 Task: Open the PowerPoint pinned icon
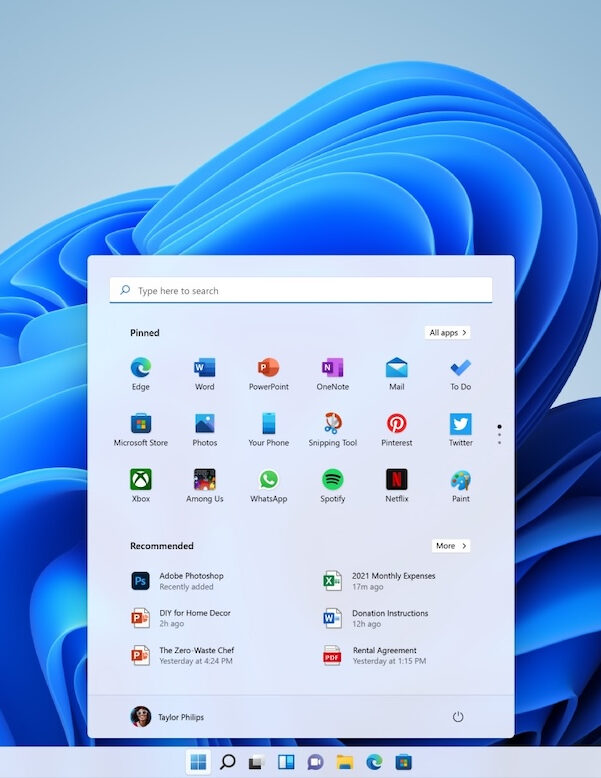[x=268, y=368]
